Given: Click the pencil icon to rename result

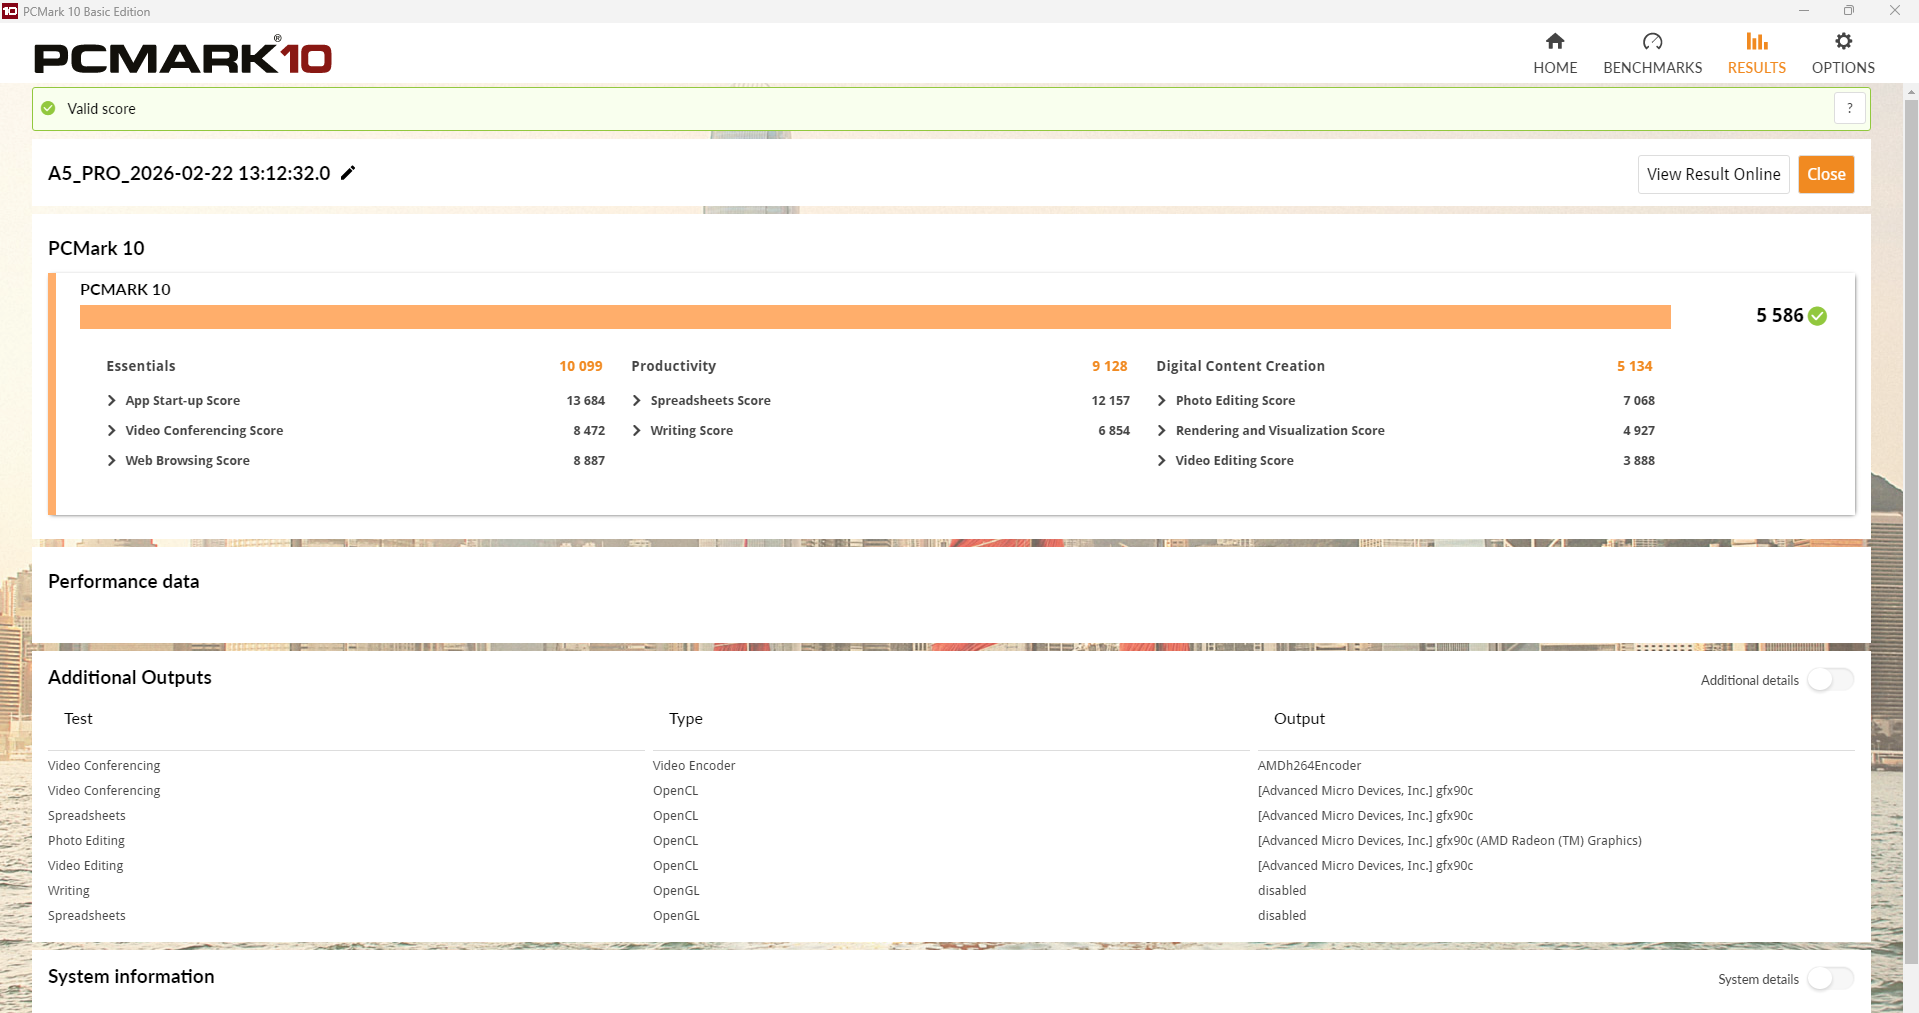Looking at the screenshot, I should click(348, 173).
